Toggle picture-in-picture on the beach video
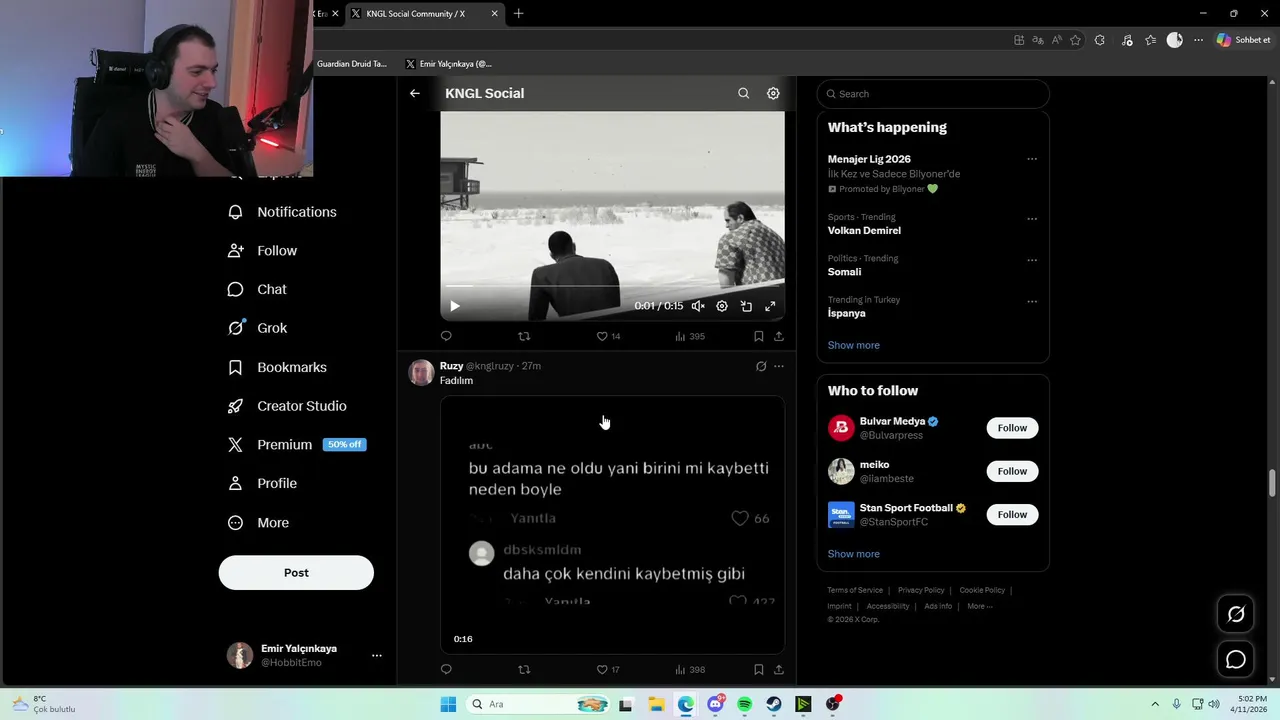Image resolution: width=1280 pixels, height=720 pixels. (746, 306)
